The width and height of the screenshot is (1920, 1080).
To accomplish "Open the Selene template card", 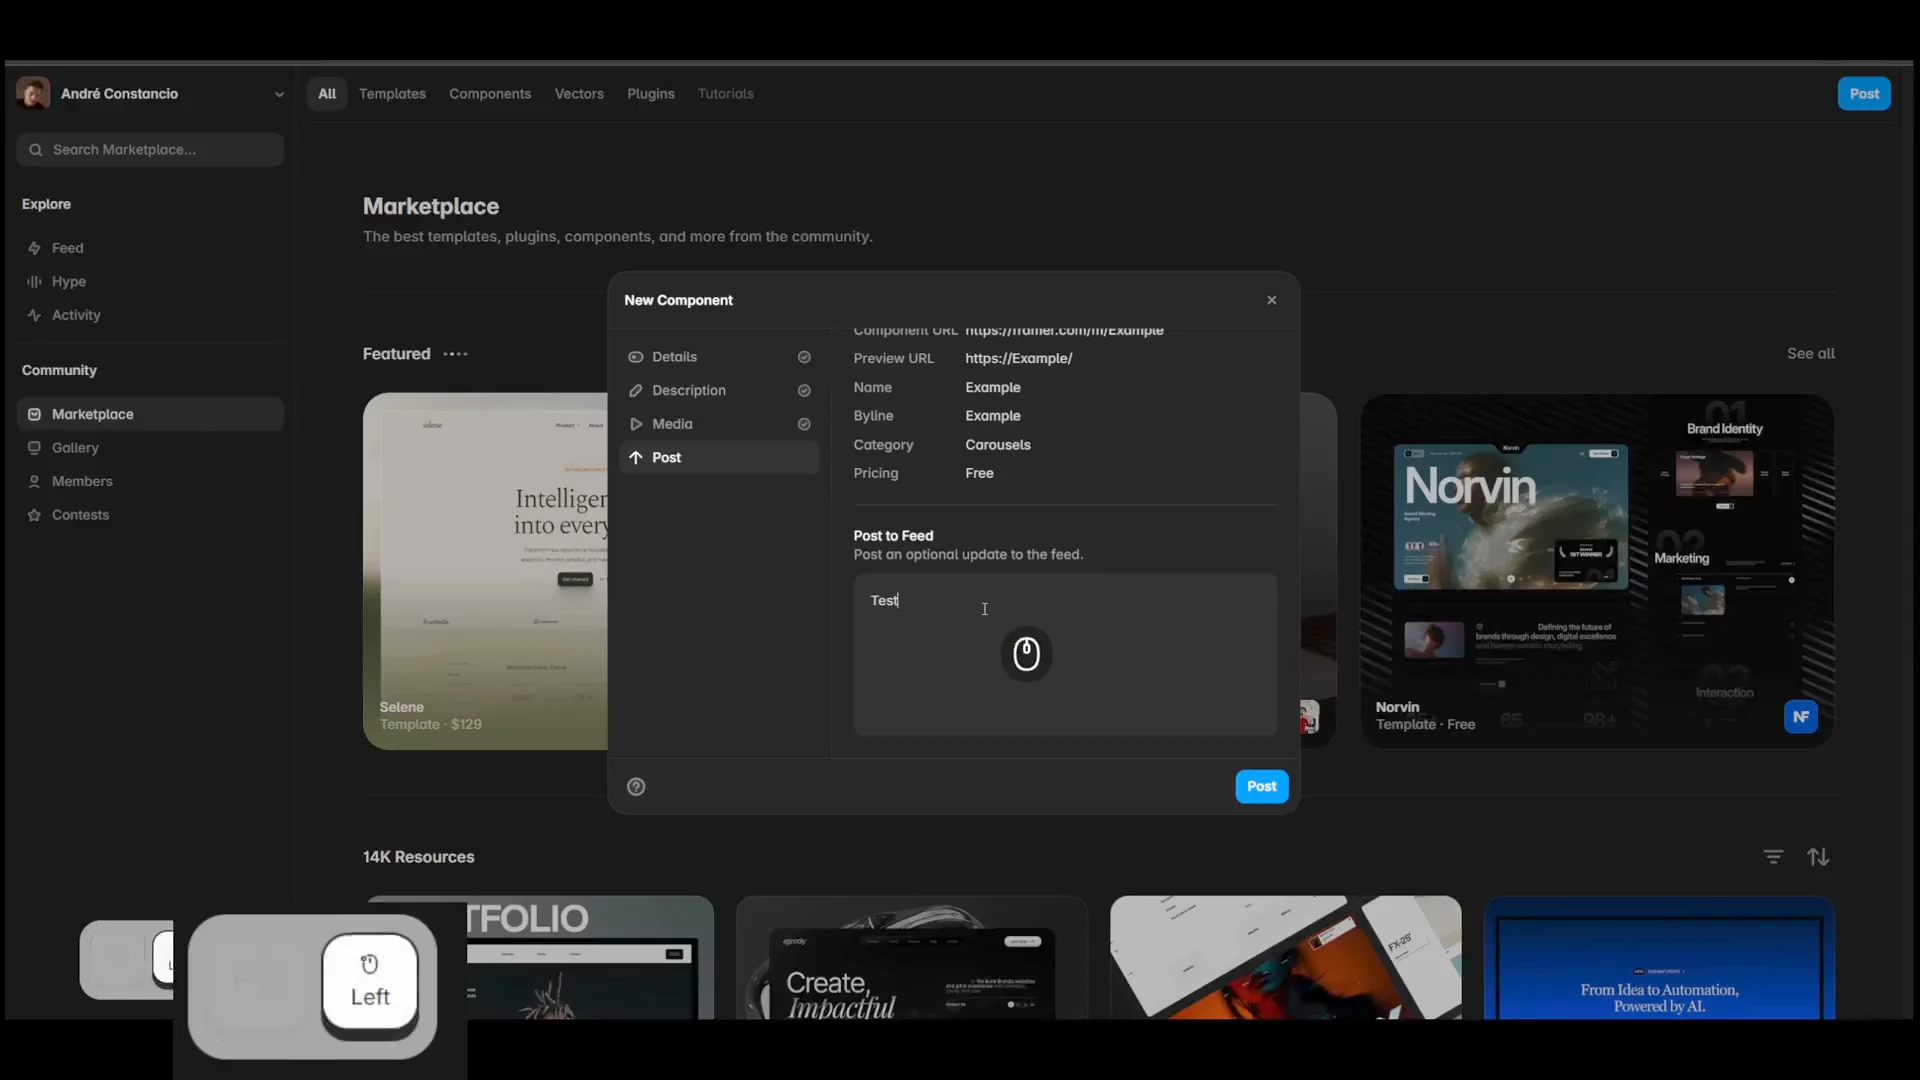I will (486, 570).
